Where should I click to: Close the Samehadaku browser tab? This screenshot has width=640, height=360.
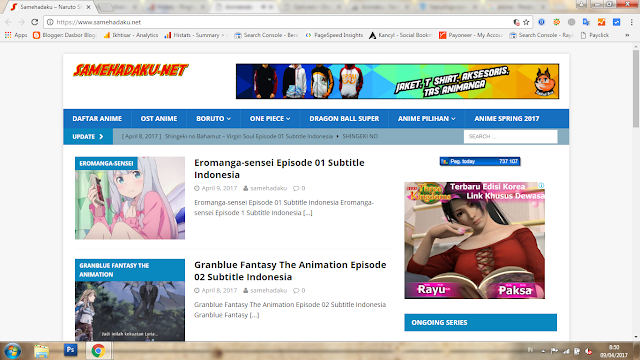88,7
